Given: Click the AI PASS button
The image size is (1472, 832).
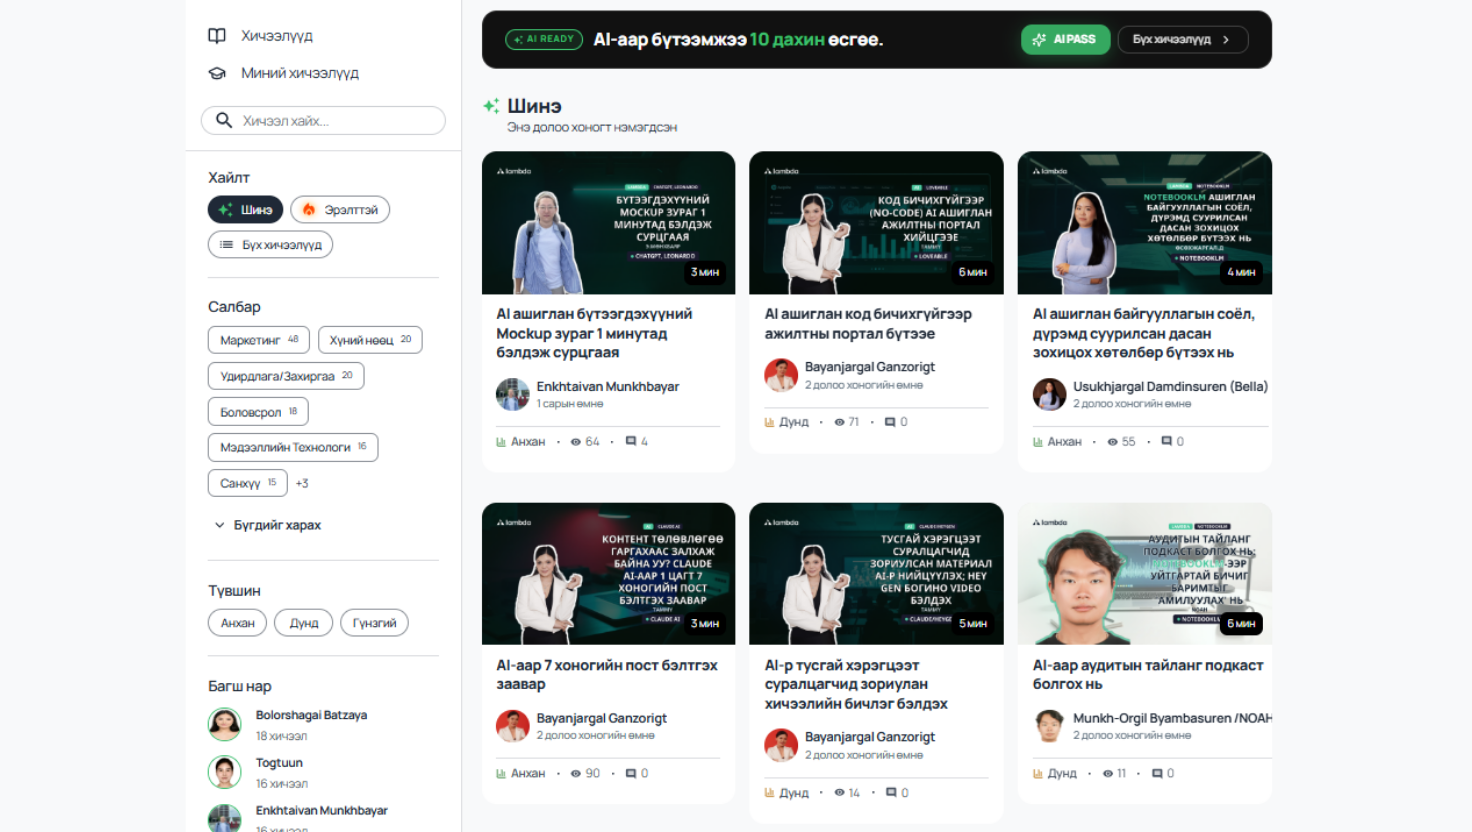Looking at the screenshot, I should click(x=1065, y=40).
